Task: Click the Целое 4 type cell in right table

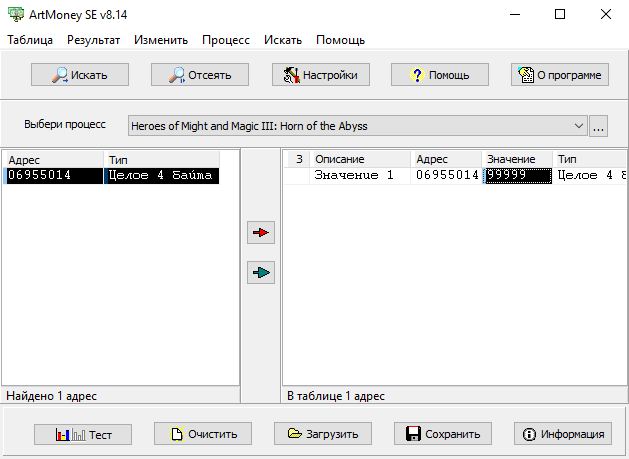Action: (589, 176)
